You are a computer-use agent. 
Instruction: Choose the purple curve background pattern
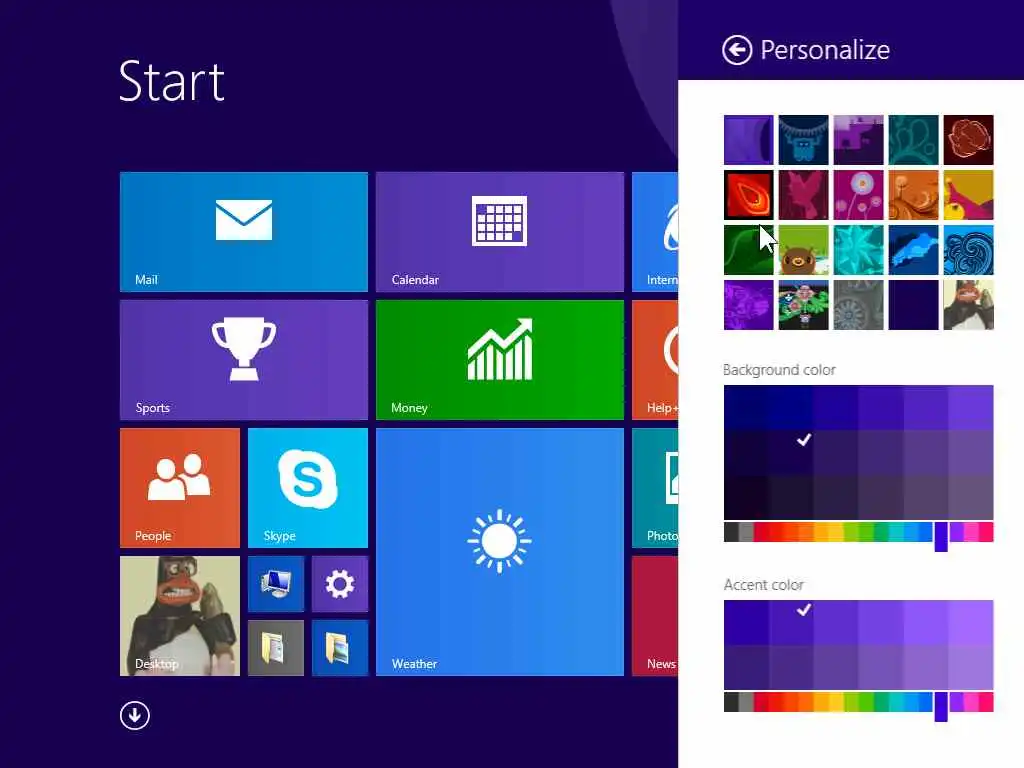(x=748, y=140)
